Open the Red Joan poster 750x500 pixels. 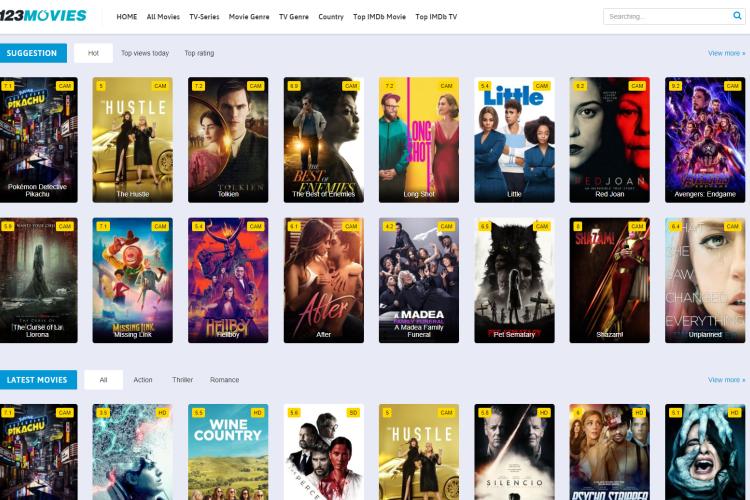(x=609, y=140)
